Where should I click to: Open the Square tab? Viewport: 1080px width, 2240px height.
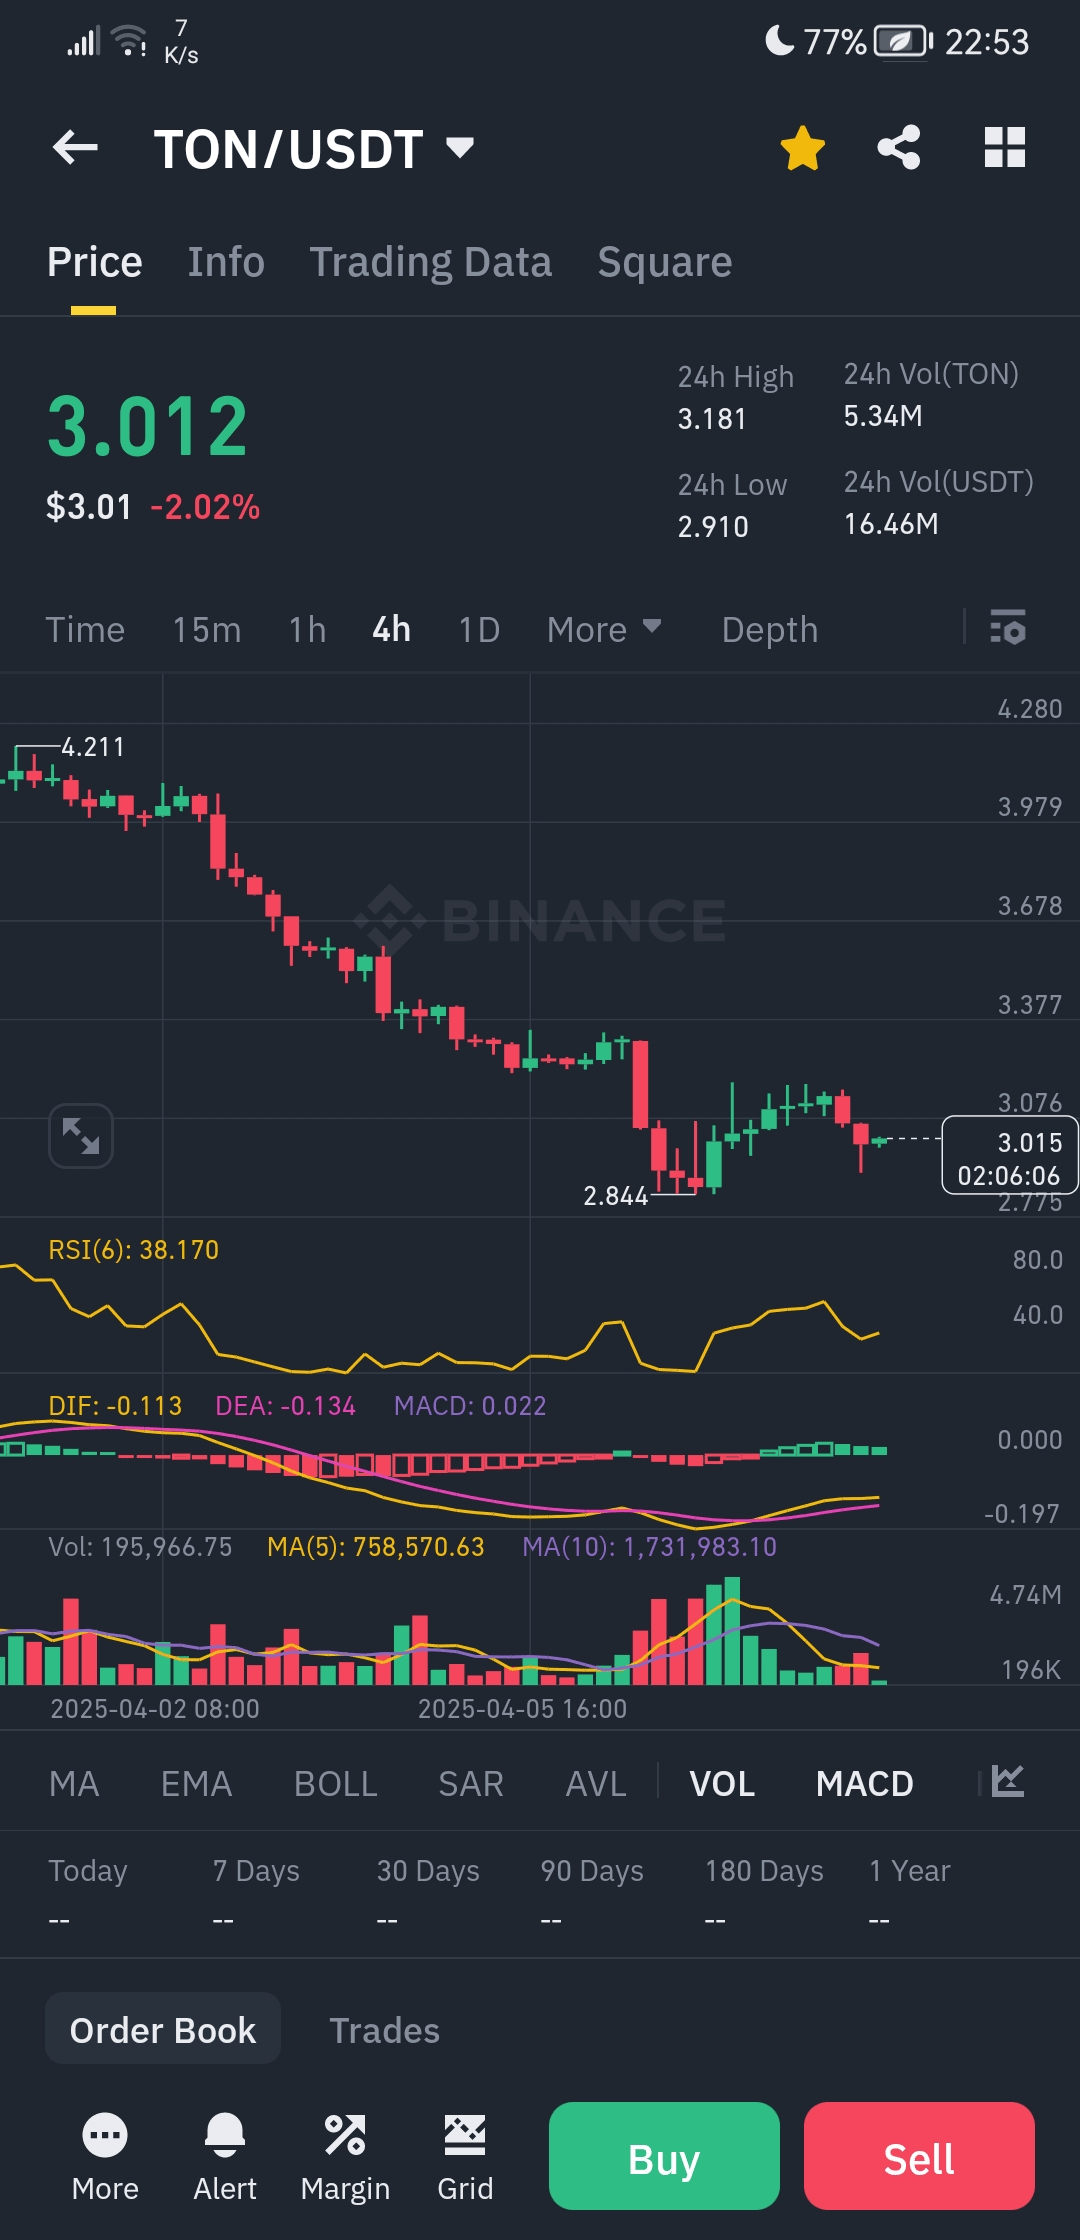pos(665,262)
